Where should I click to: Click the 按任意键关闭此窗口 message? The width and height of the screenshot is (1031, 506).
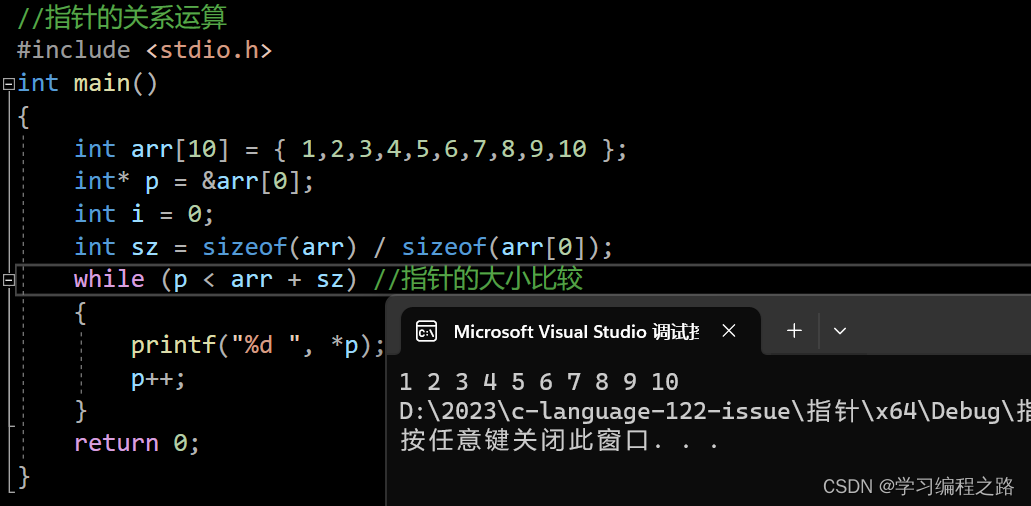560,441
